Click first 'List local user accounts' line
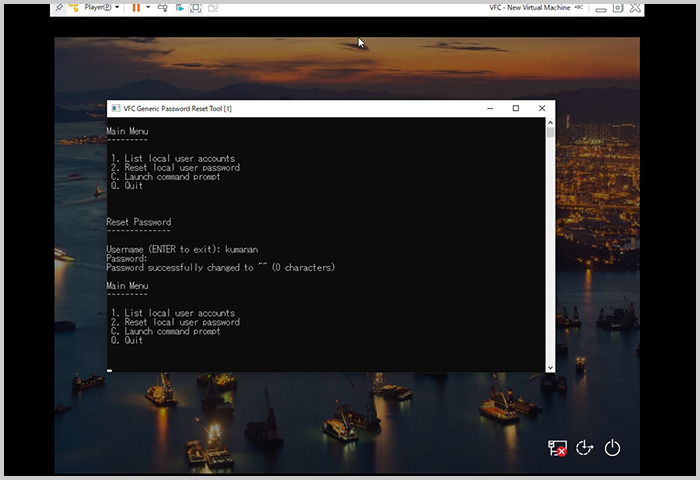The height and width of the screenshot is (480, 700). tap(173, 159)
